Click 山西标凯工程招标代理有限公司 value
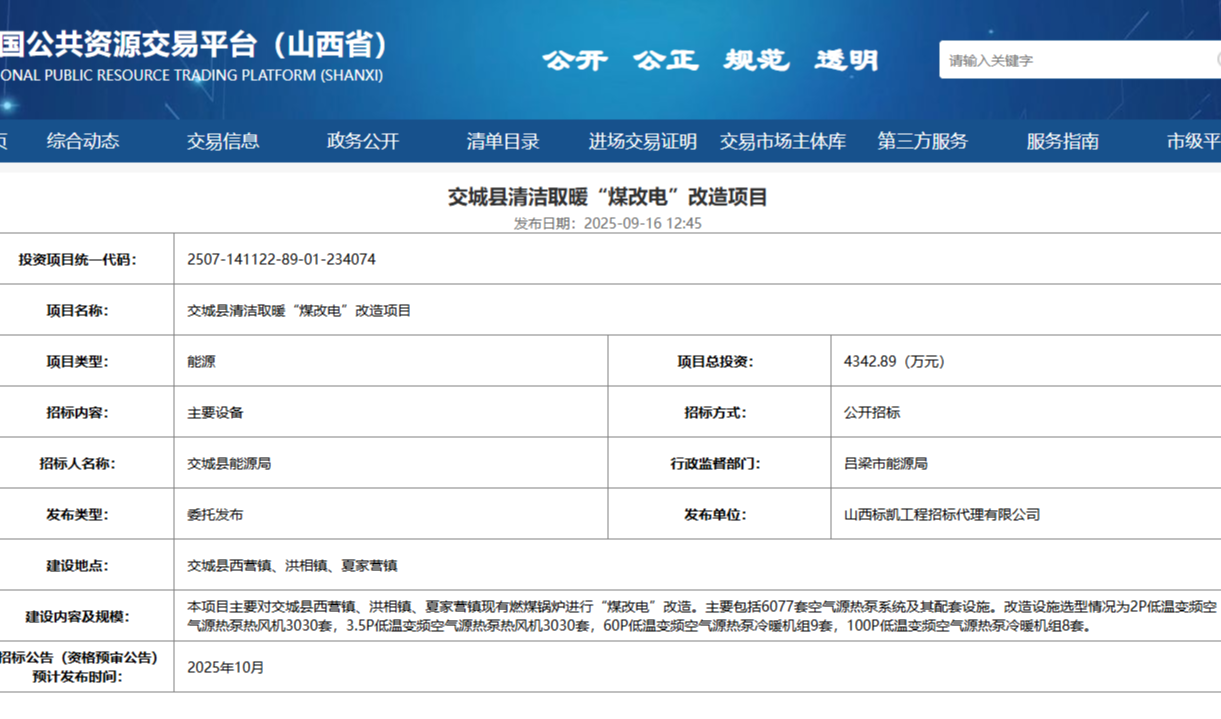Viewport: 1221px width, 719px height. [x=942, y=515]
